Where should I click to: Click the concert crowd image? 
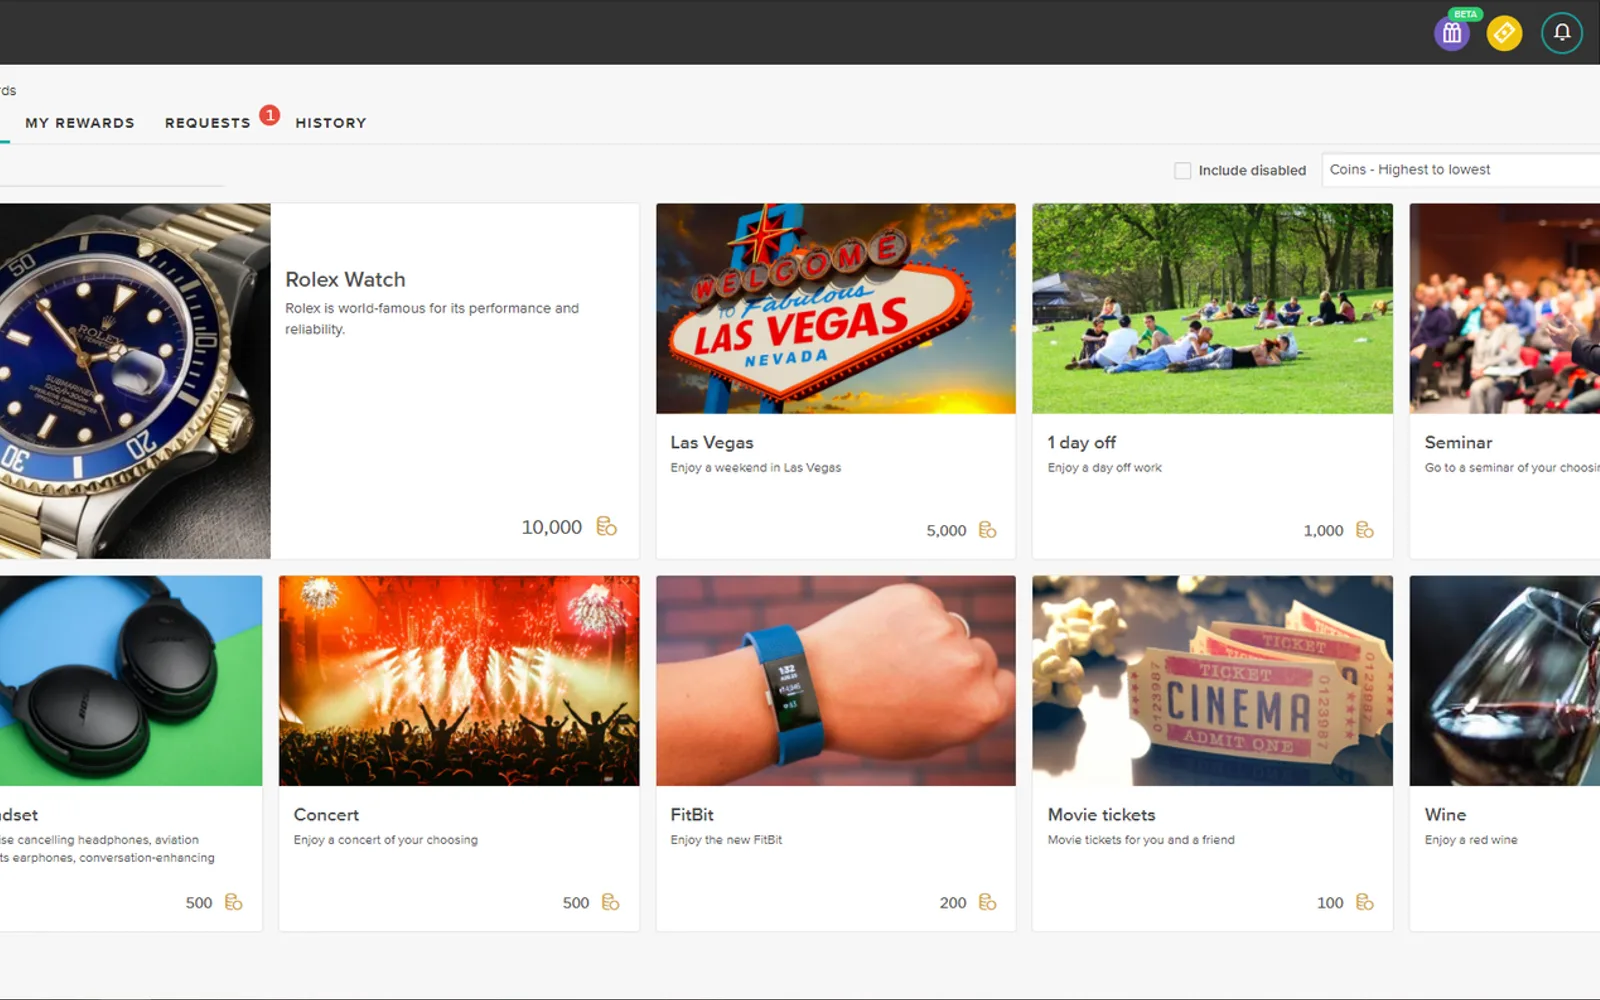coord(459,681)
